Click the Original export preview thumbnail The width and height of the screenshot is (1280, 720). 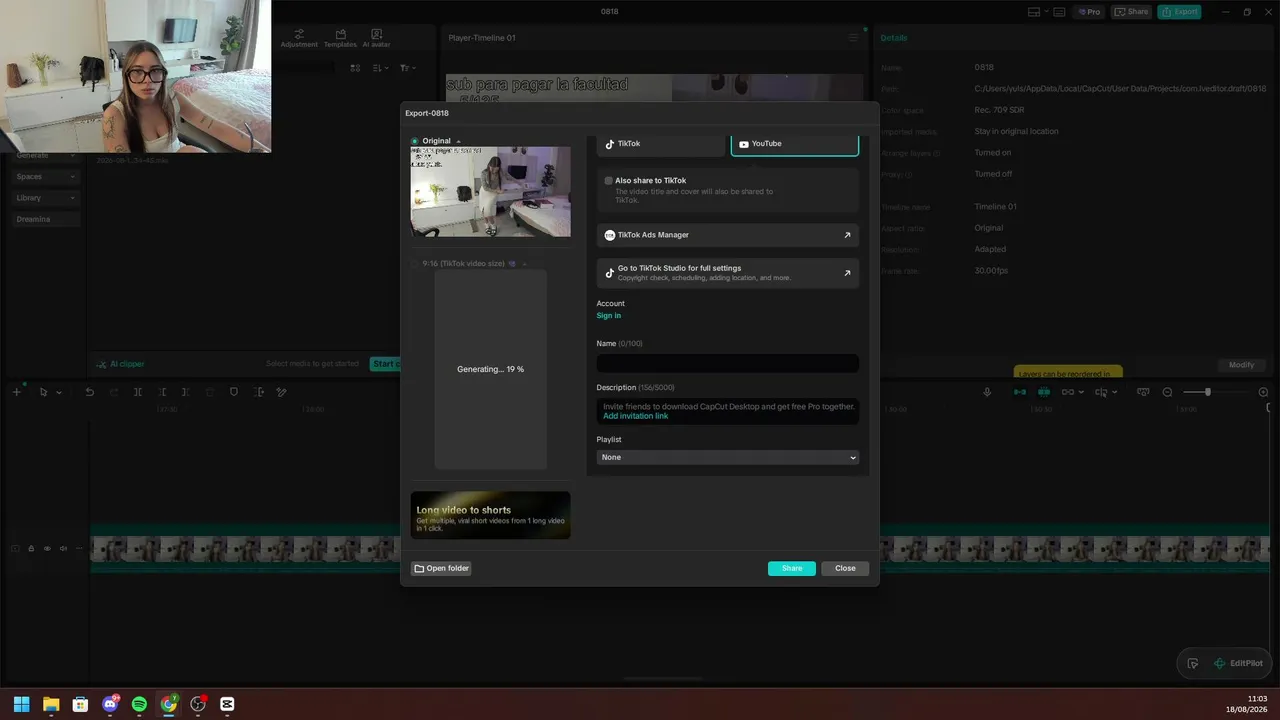(491, 192)
